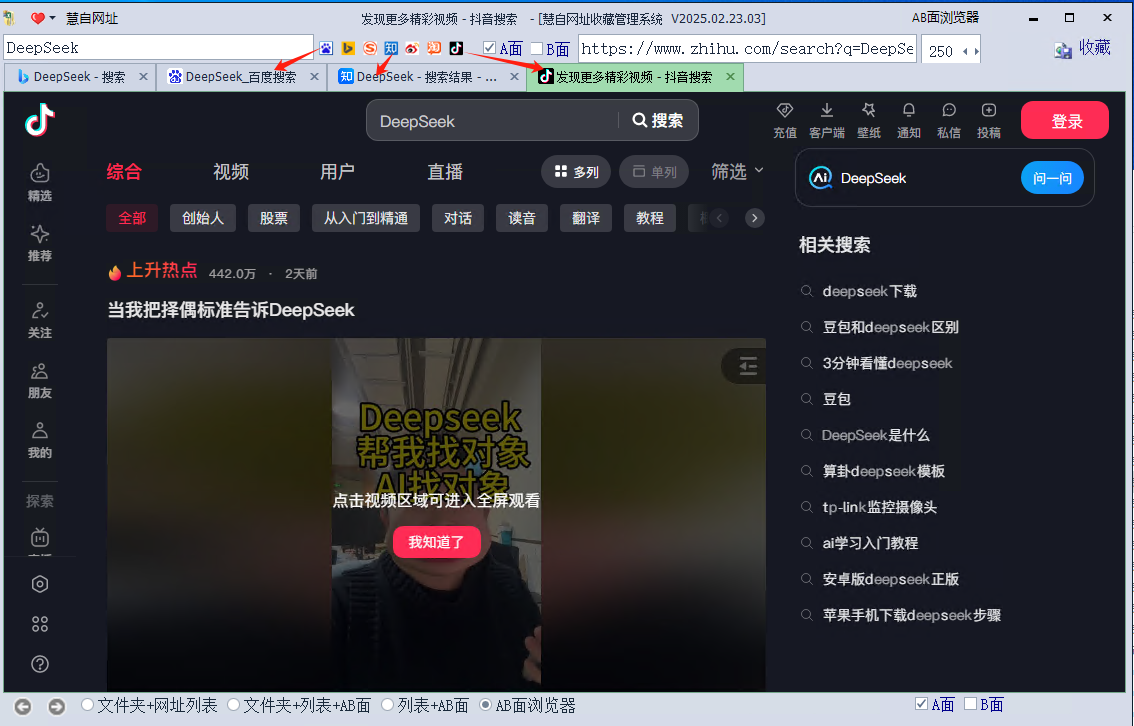Select the 用户 search category tab

coord(338,172)
